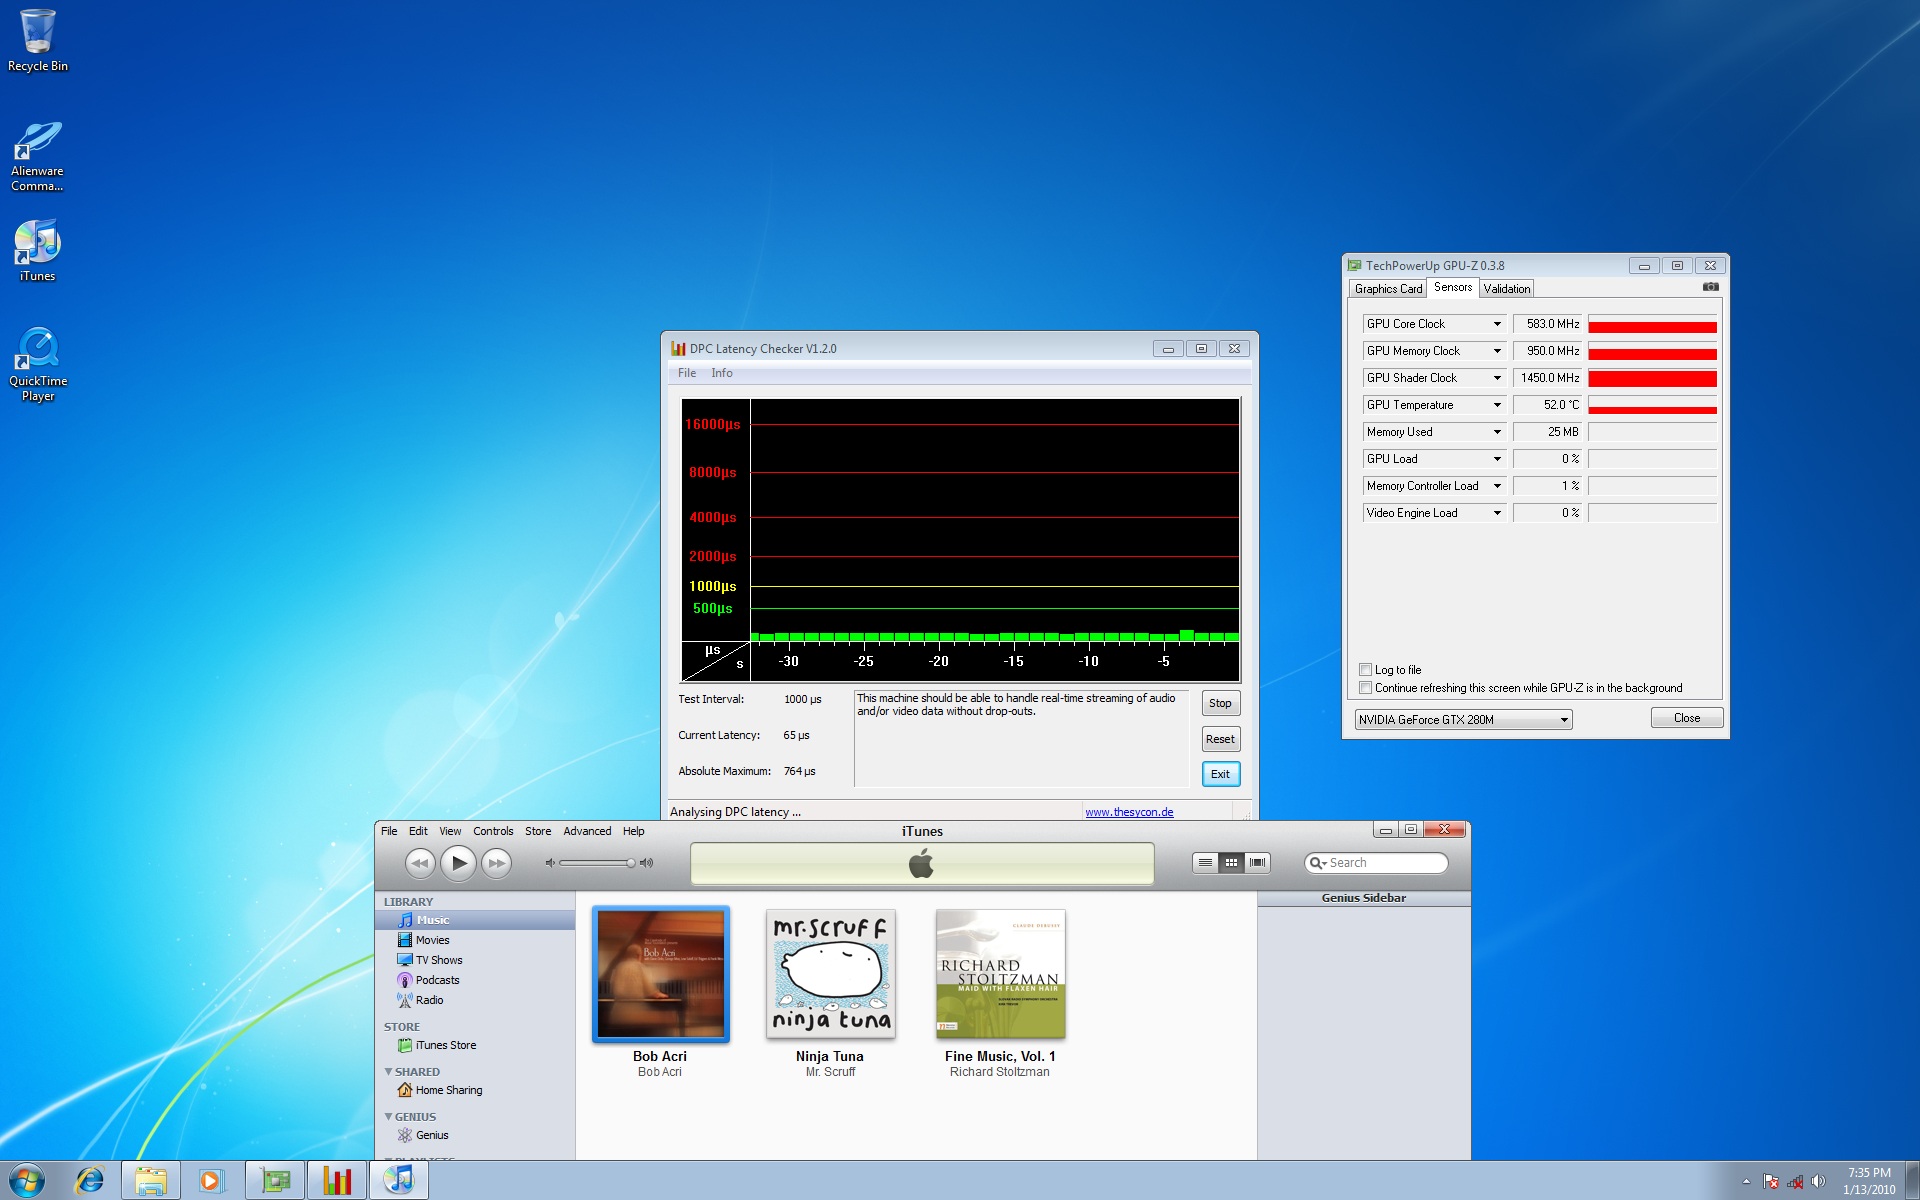Open the www.thesycon.de link
Viewport: 1920px width, 1200px height.
click(x=1129, y=812)
